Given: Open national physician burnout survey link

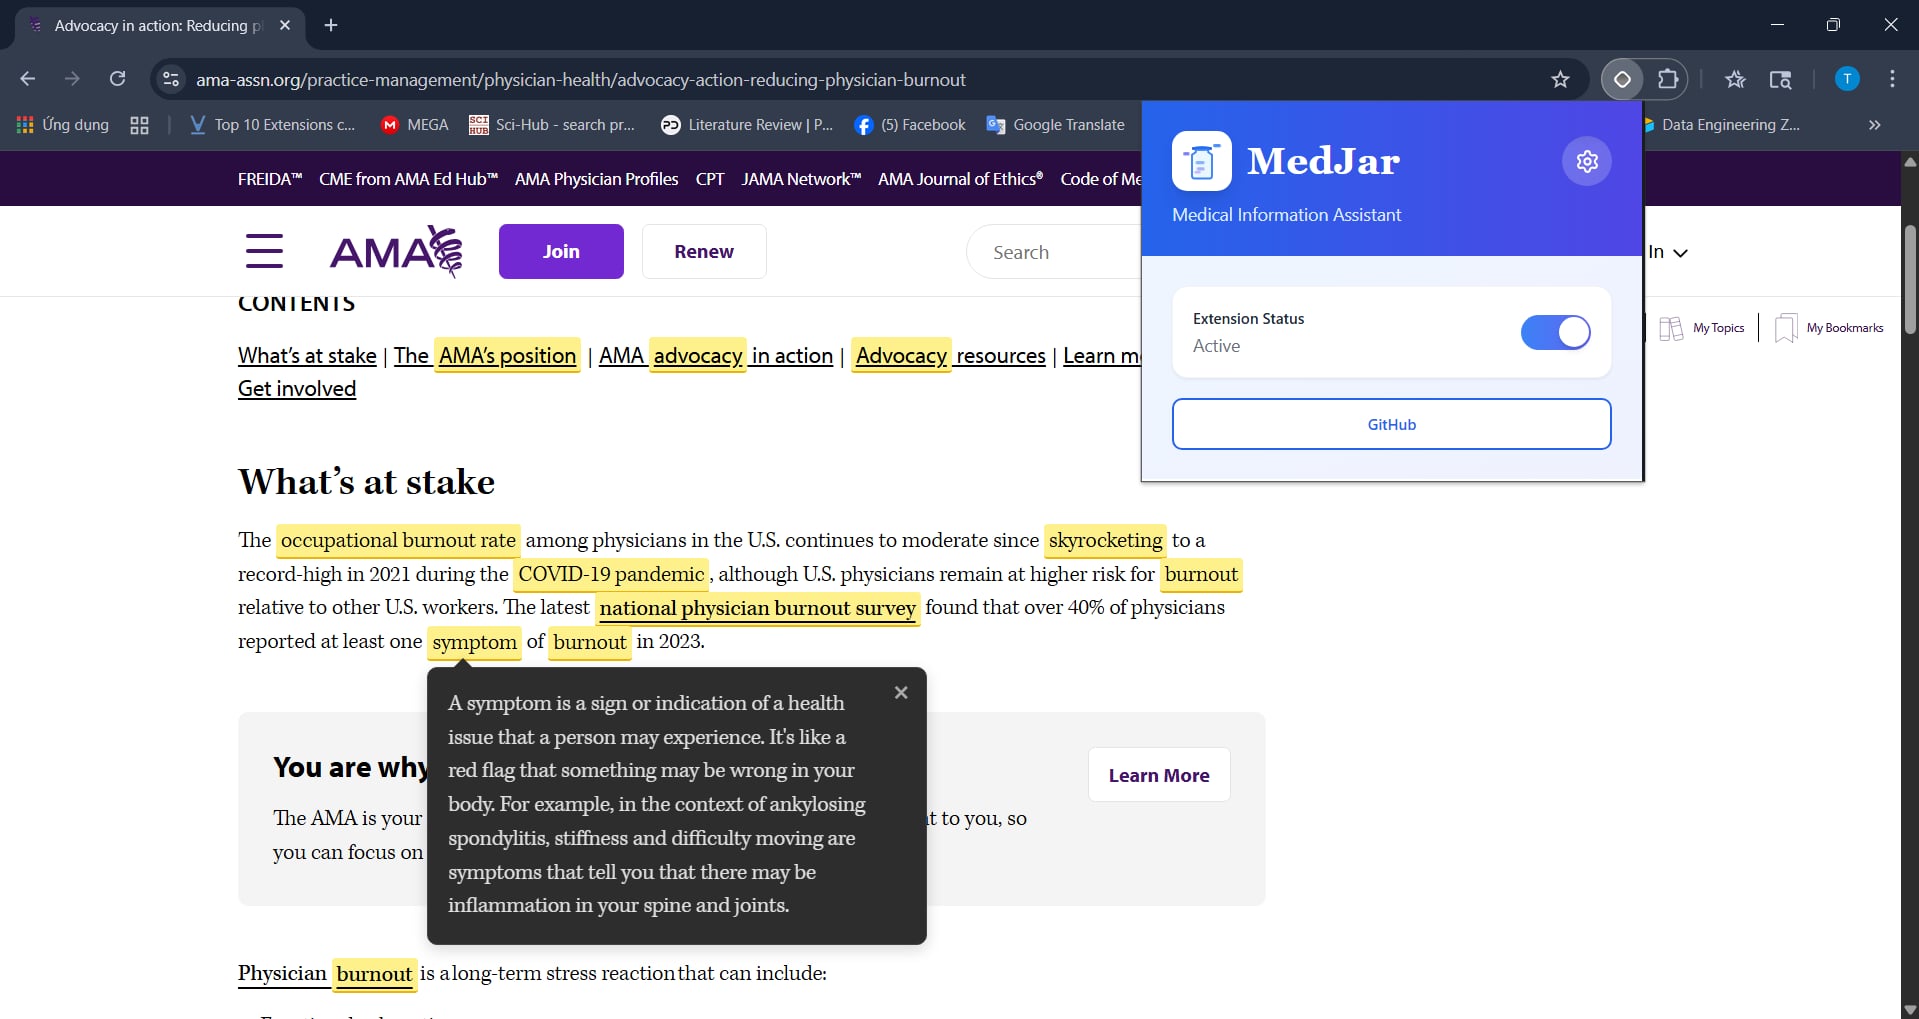Looking at the screenshot, I should [x=757, y=608].
